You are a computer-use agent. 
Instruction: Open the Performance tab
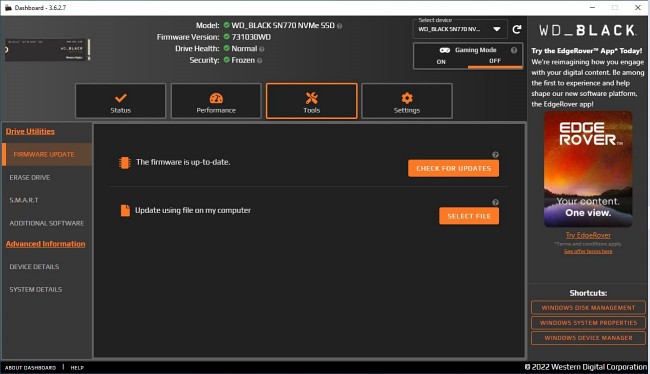(x=216, y=101)
